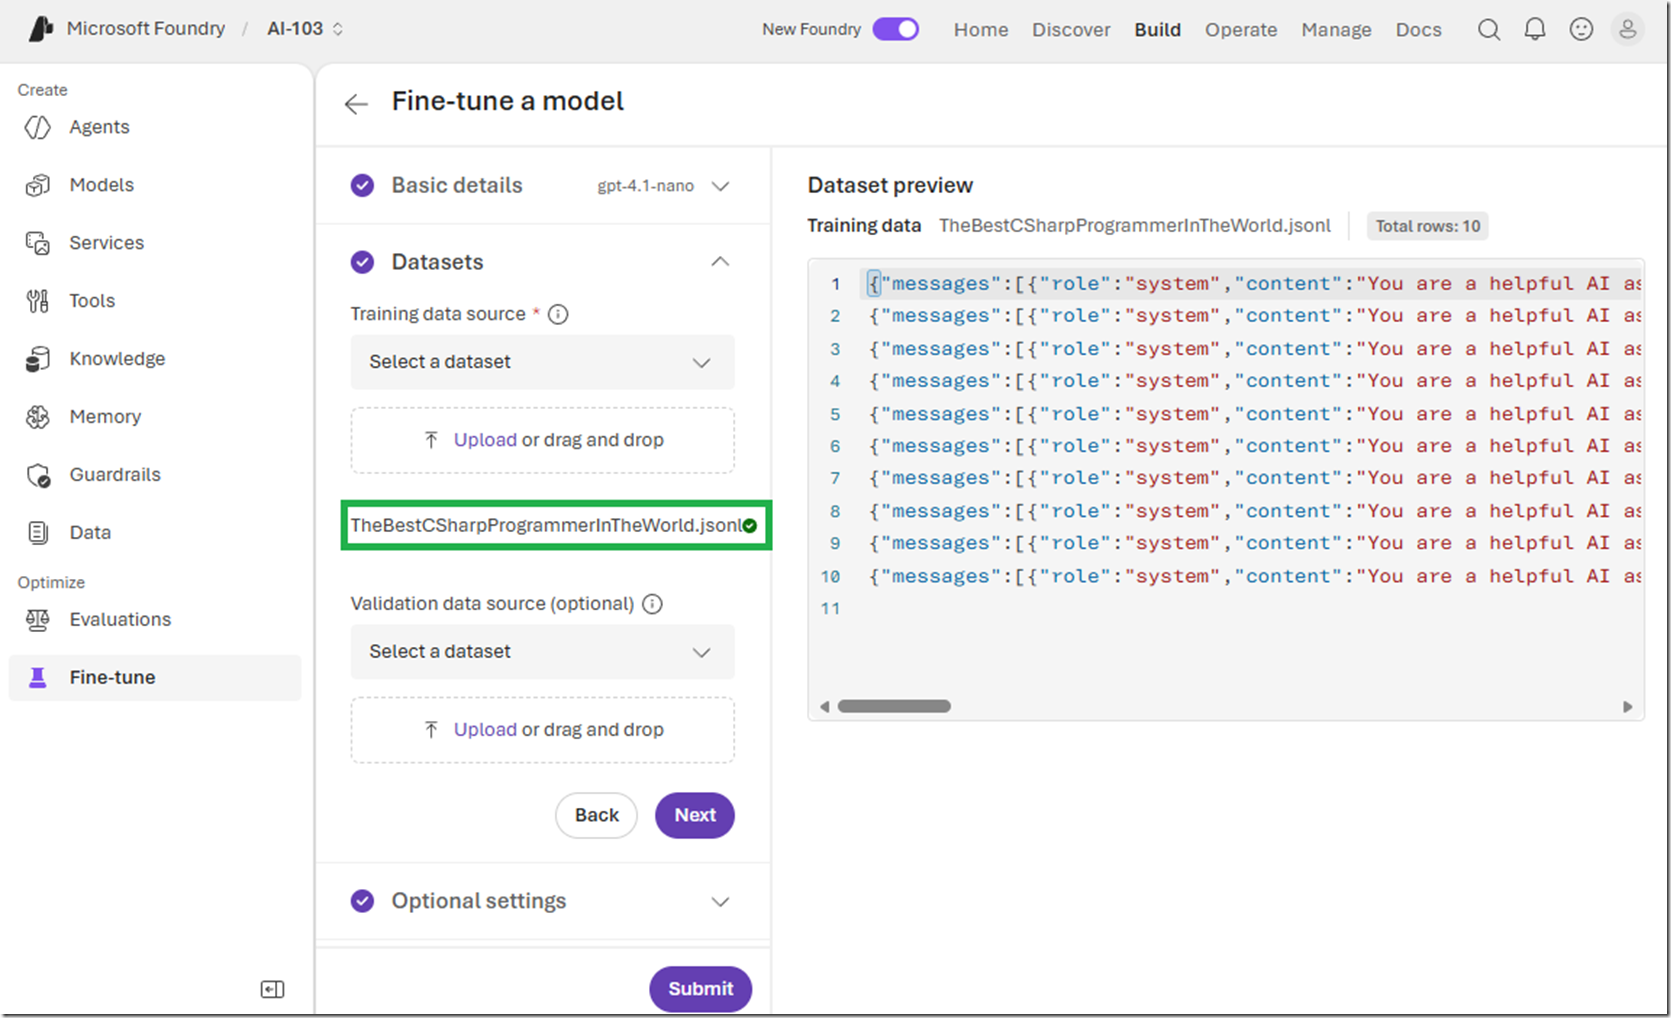Click the Total rows: 10 badge
Viewport: 1671px width, 1018px height.
point(1428,226)
